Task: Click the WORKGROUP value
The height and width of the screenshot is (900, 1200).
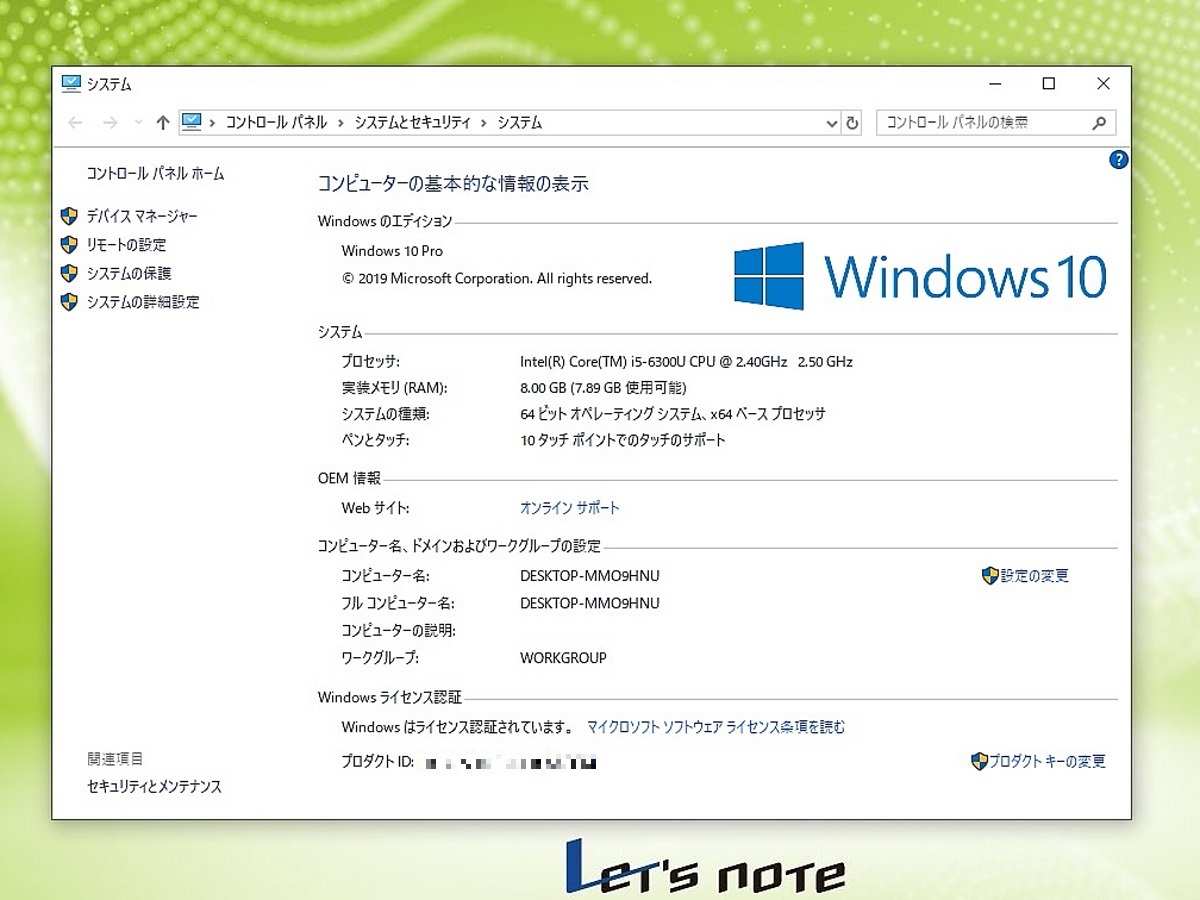Action: tap(563, 658)
